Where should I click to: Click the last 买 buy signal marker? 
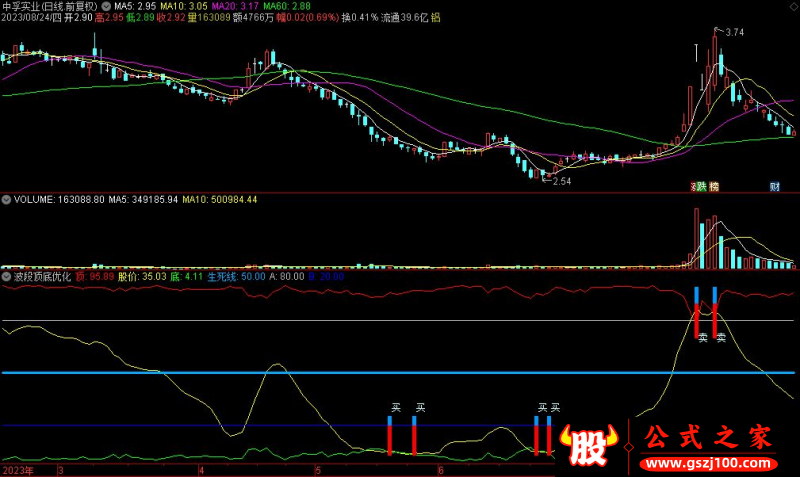[x=556, y=408]
